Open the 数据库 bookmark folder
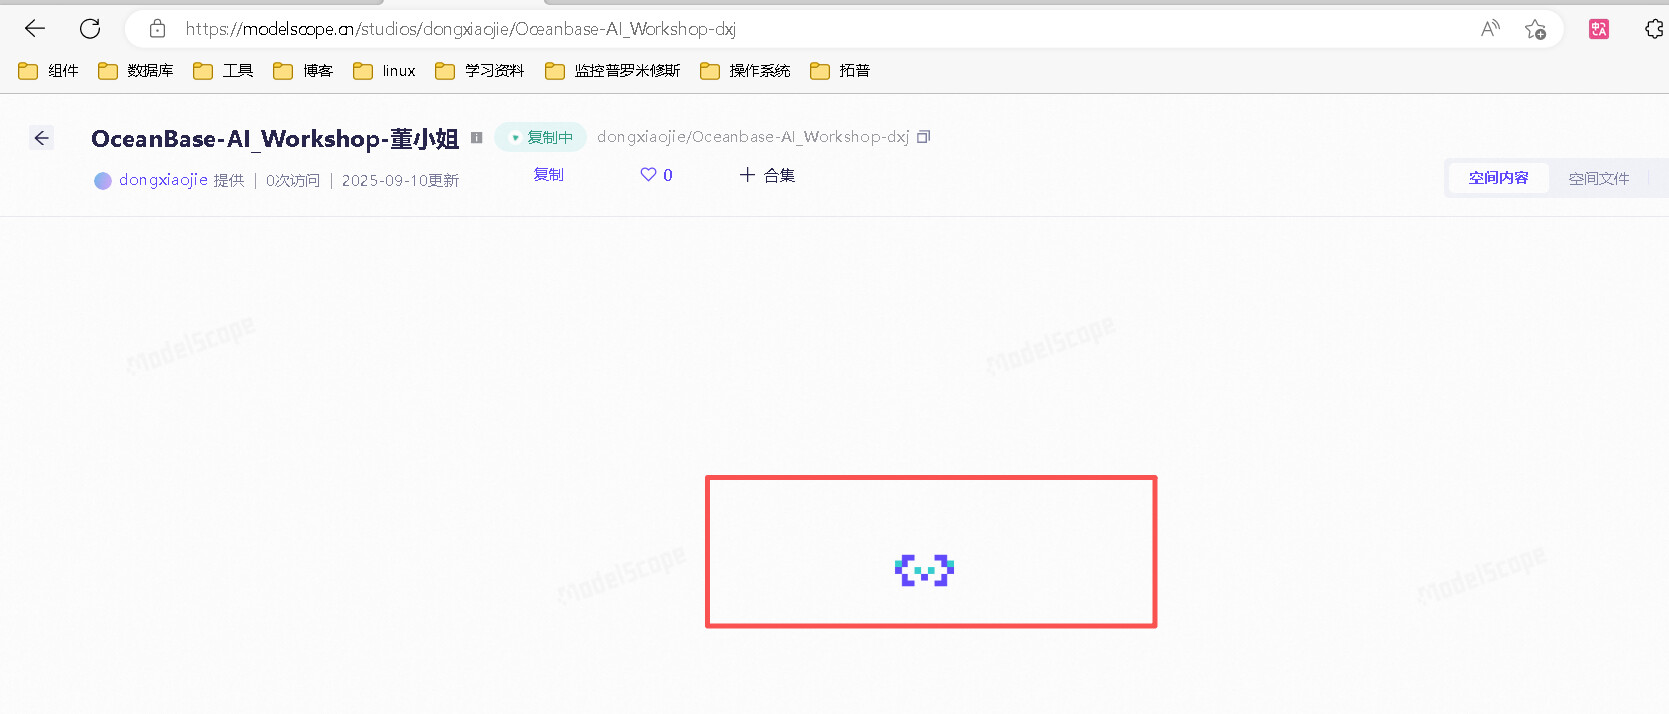Image resolution: width=1669 pixels, height=714 pixels. [135, 71]
